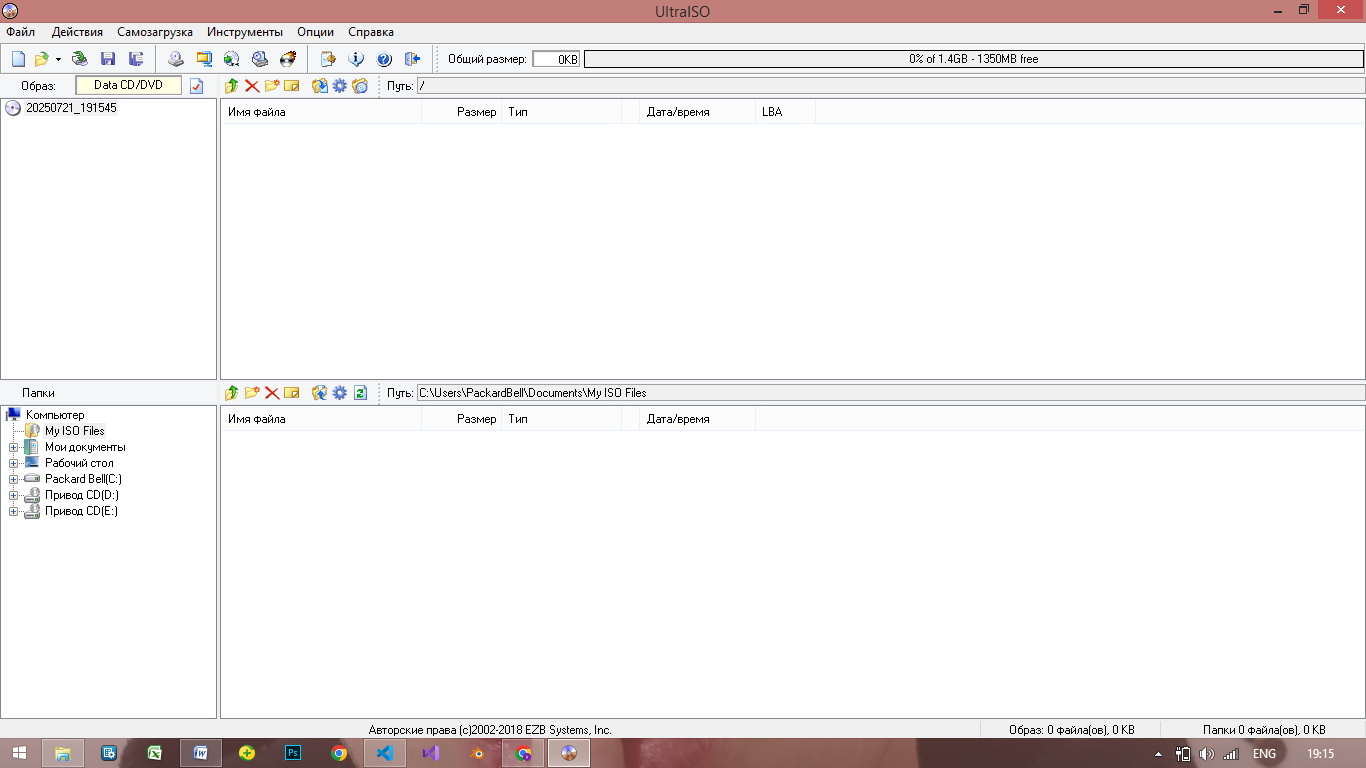Click the red X delete icon in image pane

point(252,86)
